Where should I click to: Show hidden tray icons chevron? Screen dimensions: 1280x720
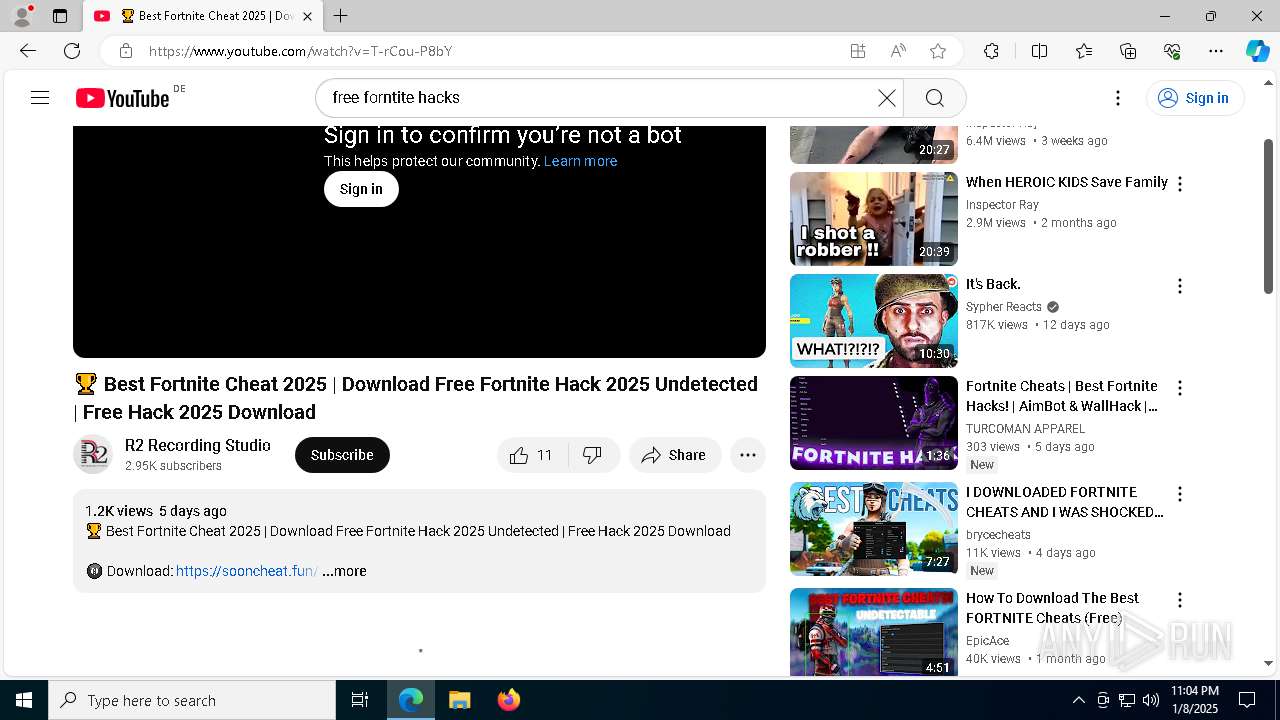click(x=1078, y=700)
